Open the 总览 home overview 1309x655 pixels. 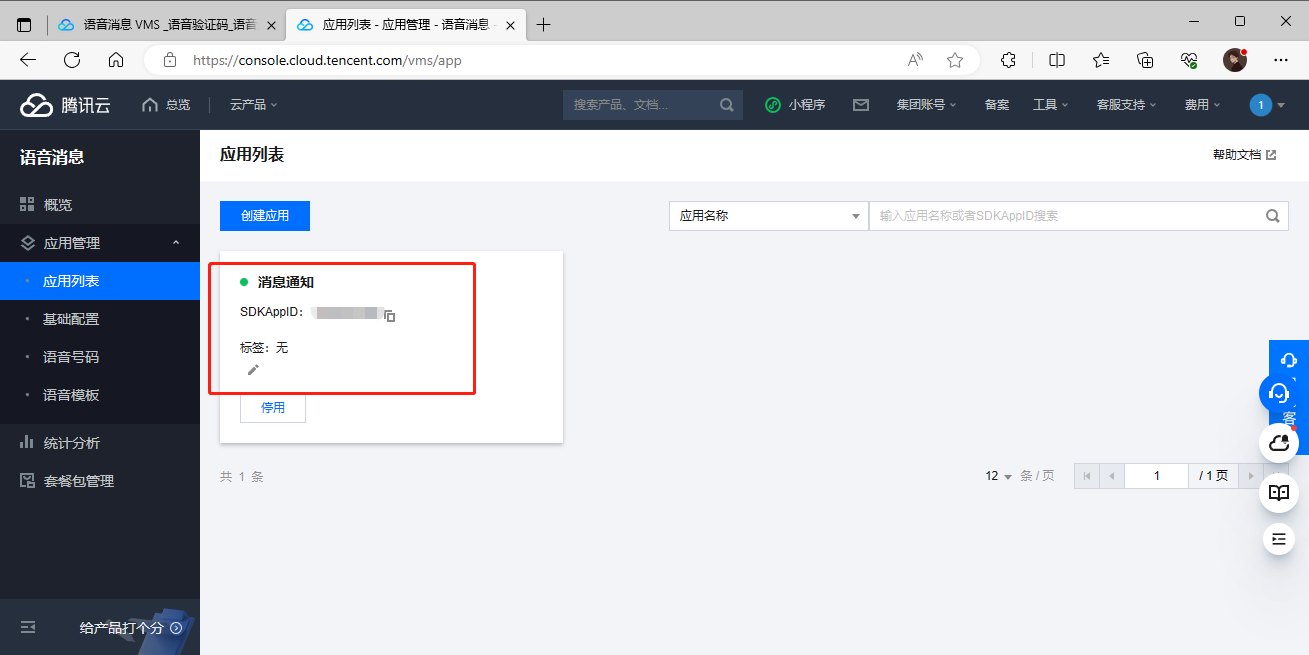(x=166, y=104)
